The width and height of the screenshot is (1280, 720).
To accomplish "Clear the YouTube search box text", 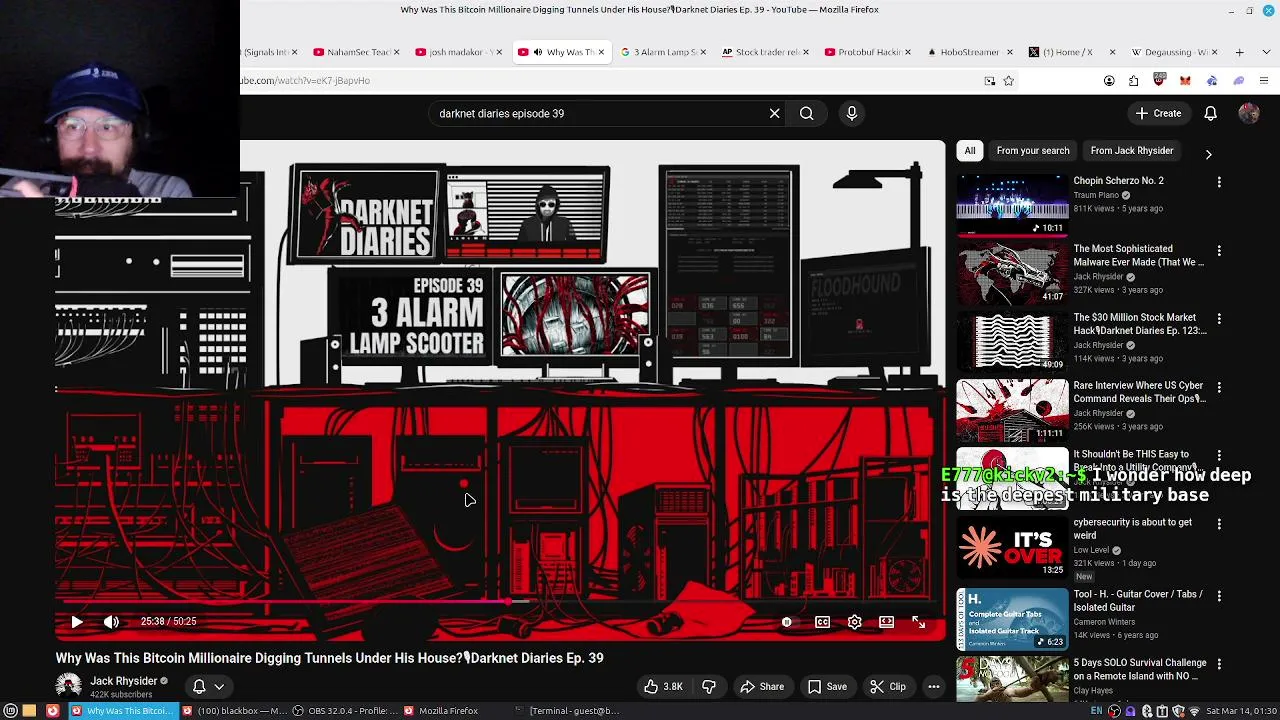I will point(774,113).
